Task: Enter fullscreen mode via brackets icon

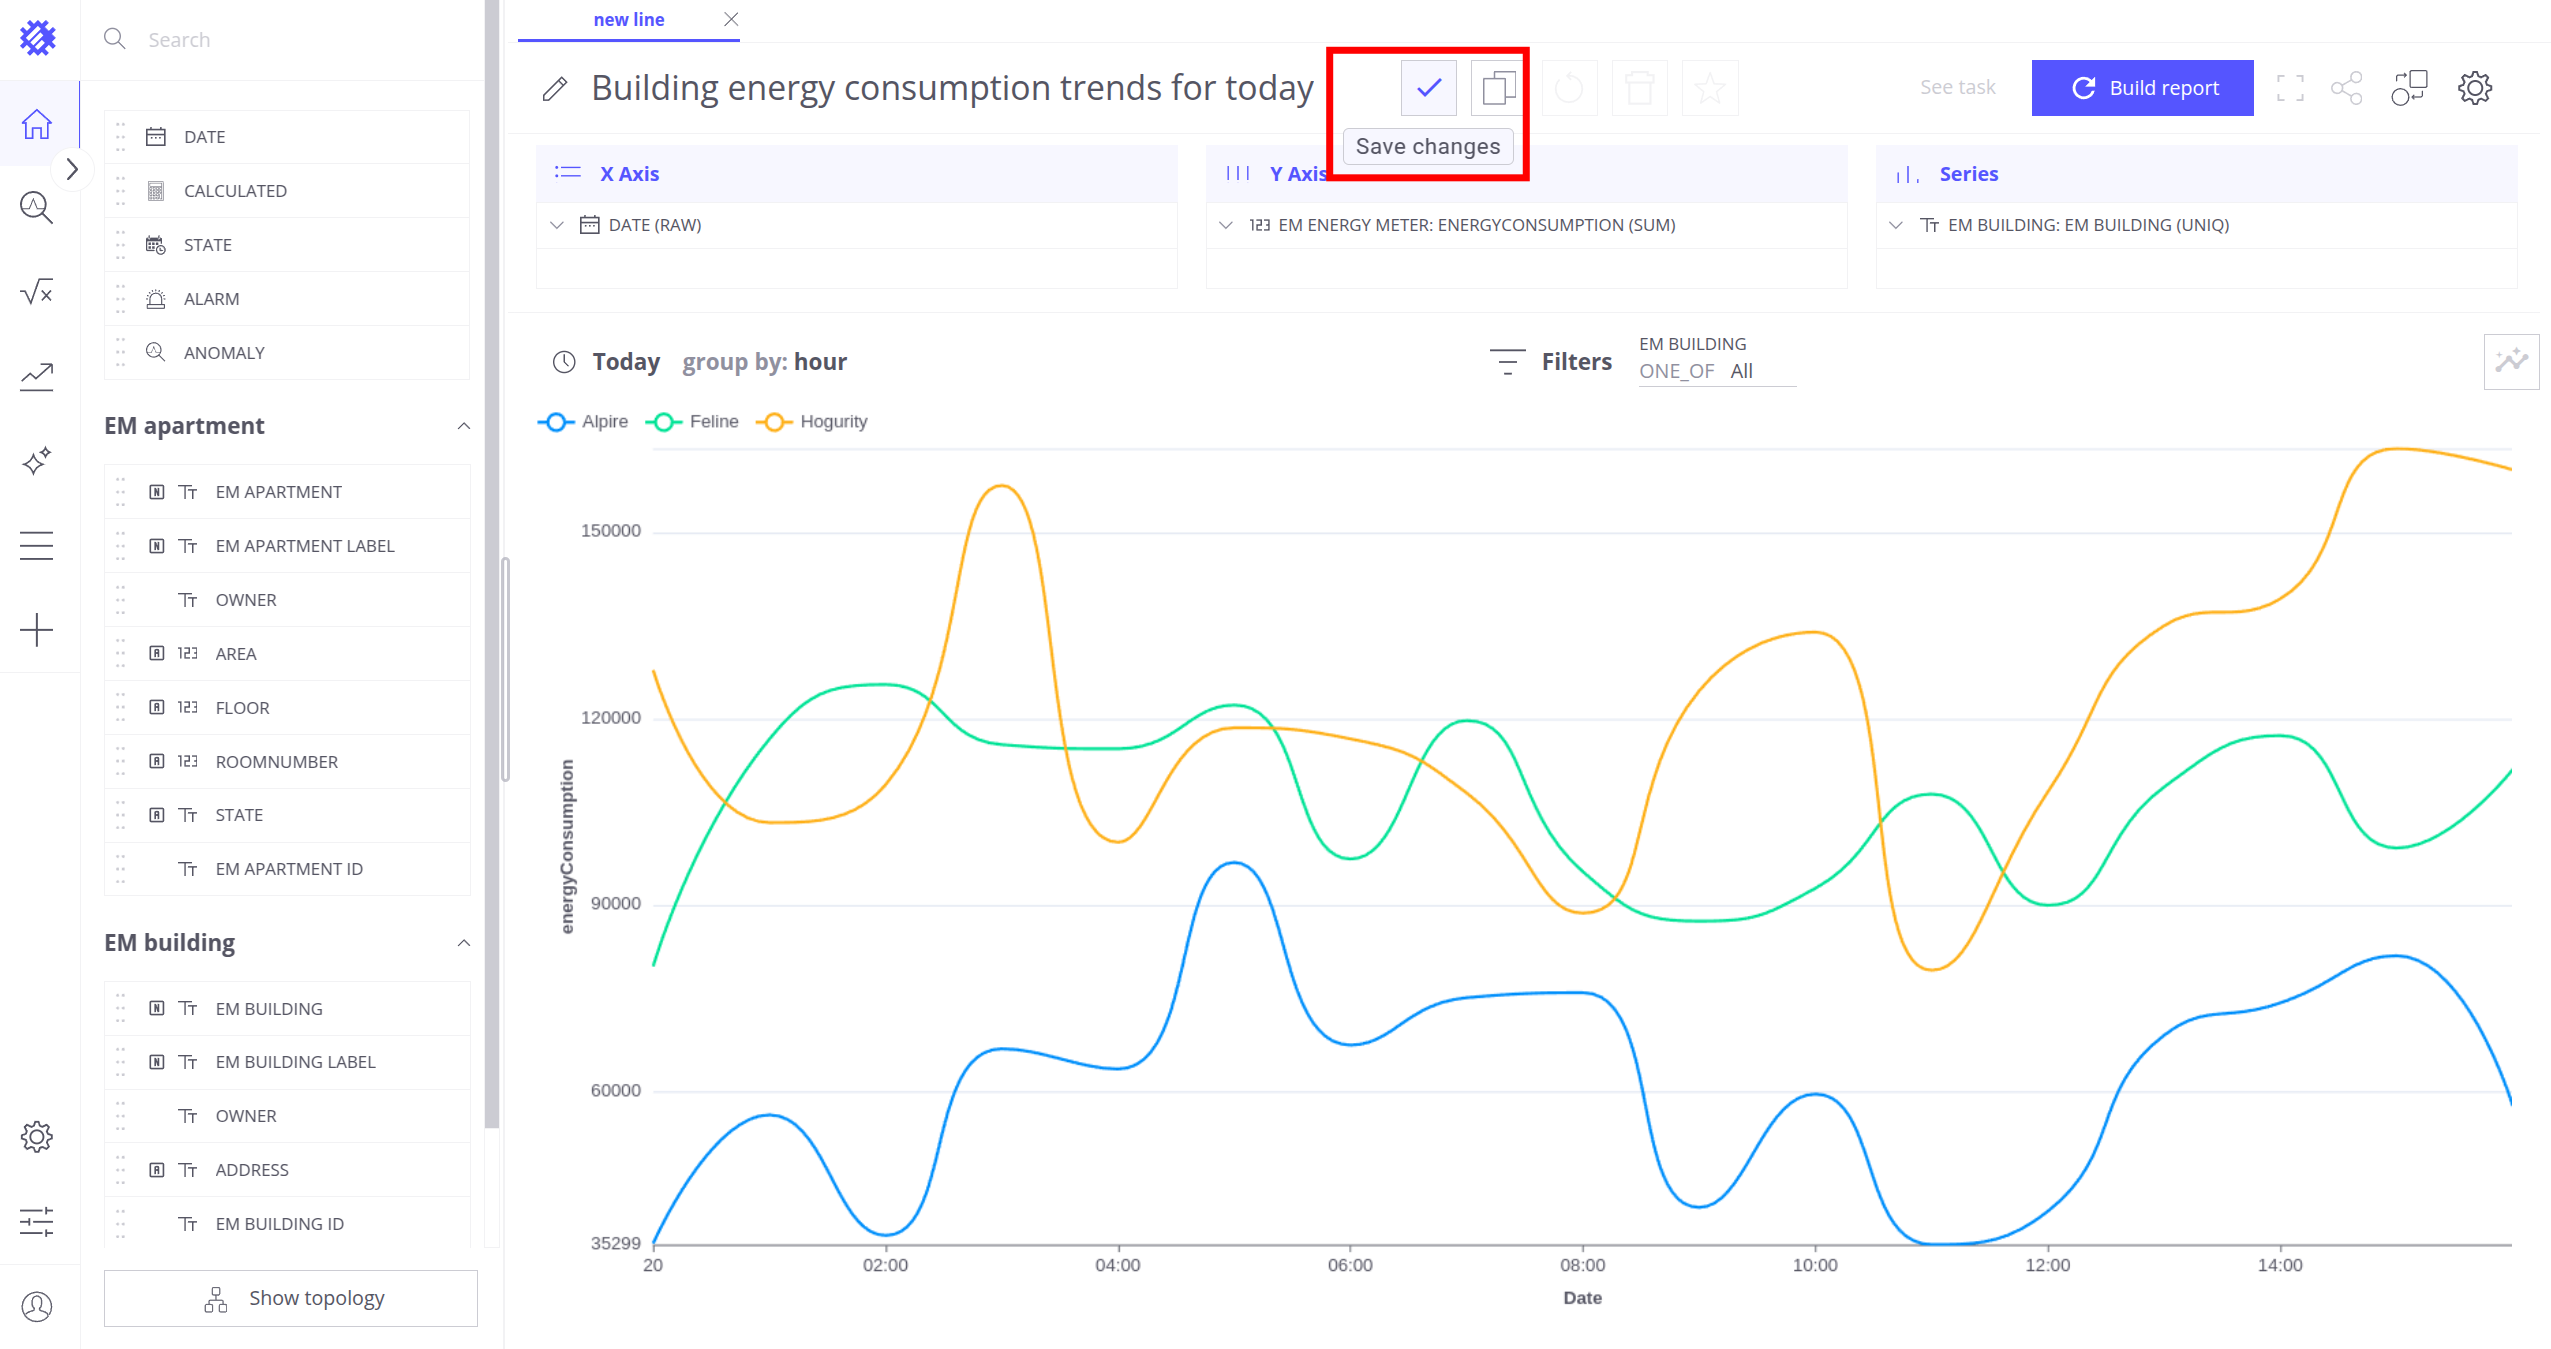Action: (x=2289, y=88)
